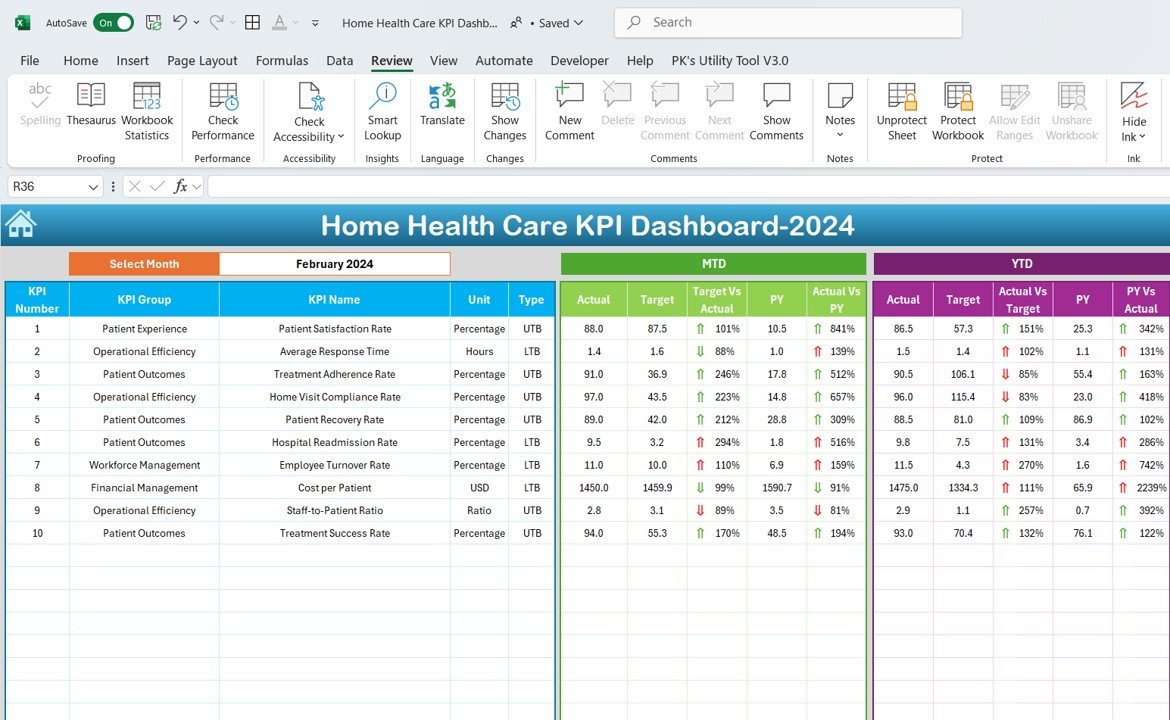
Task: Expand the Hide Ink dropdown arrow
Action: [1142, 137]
